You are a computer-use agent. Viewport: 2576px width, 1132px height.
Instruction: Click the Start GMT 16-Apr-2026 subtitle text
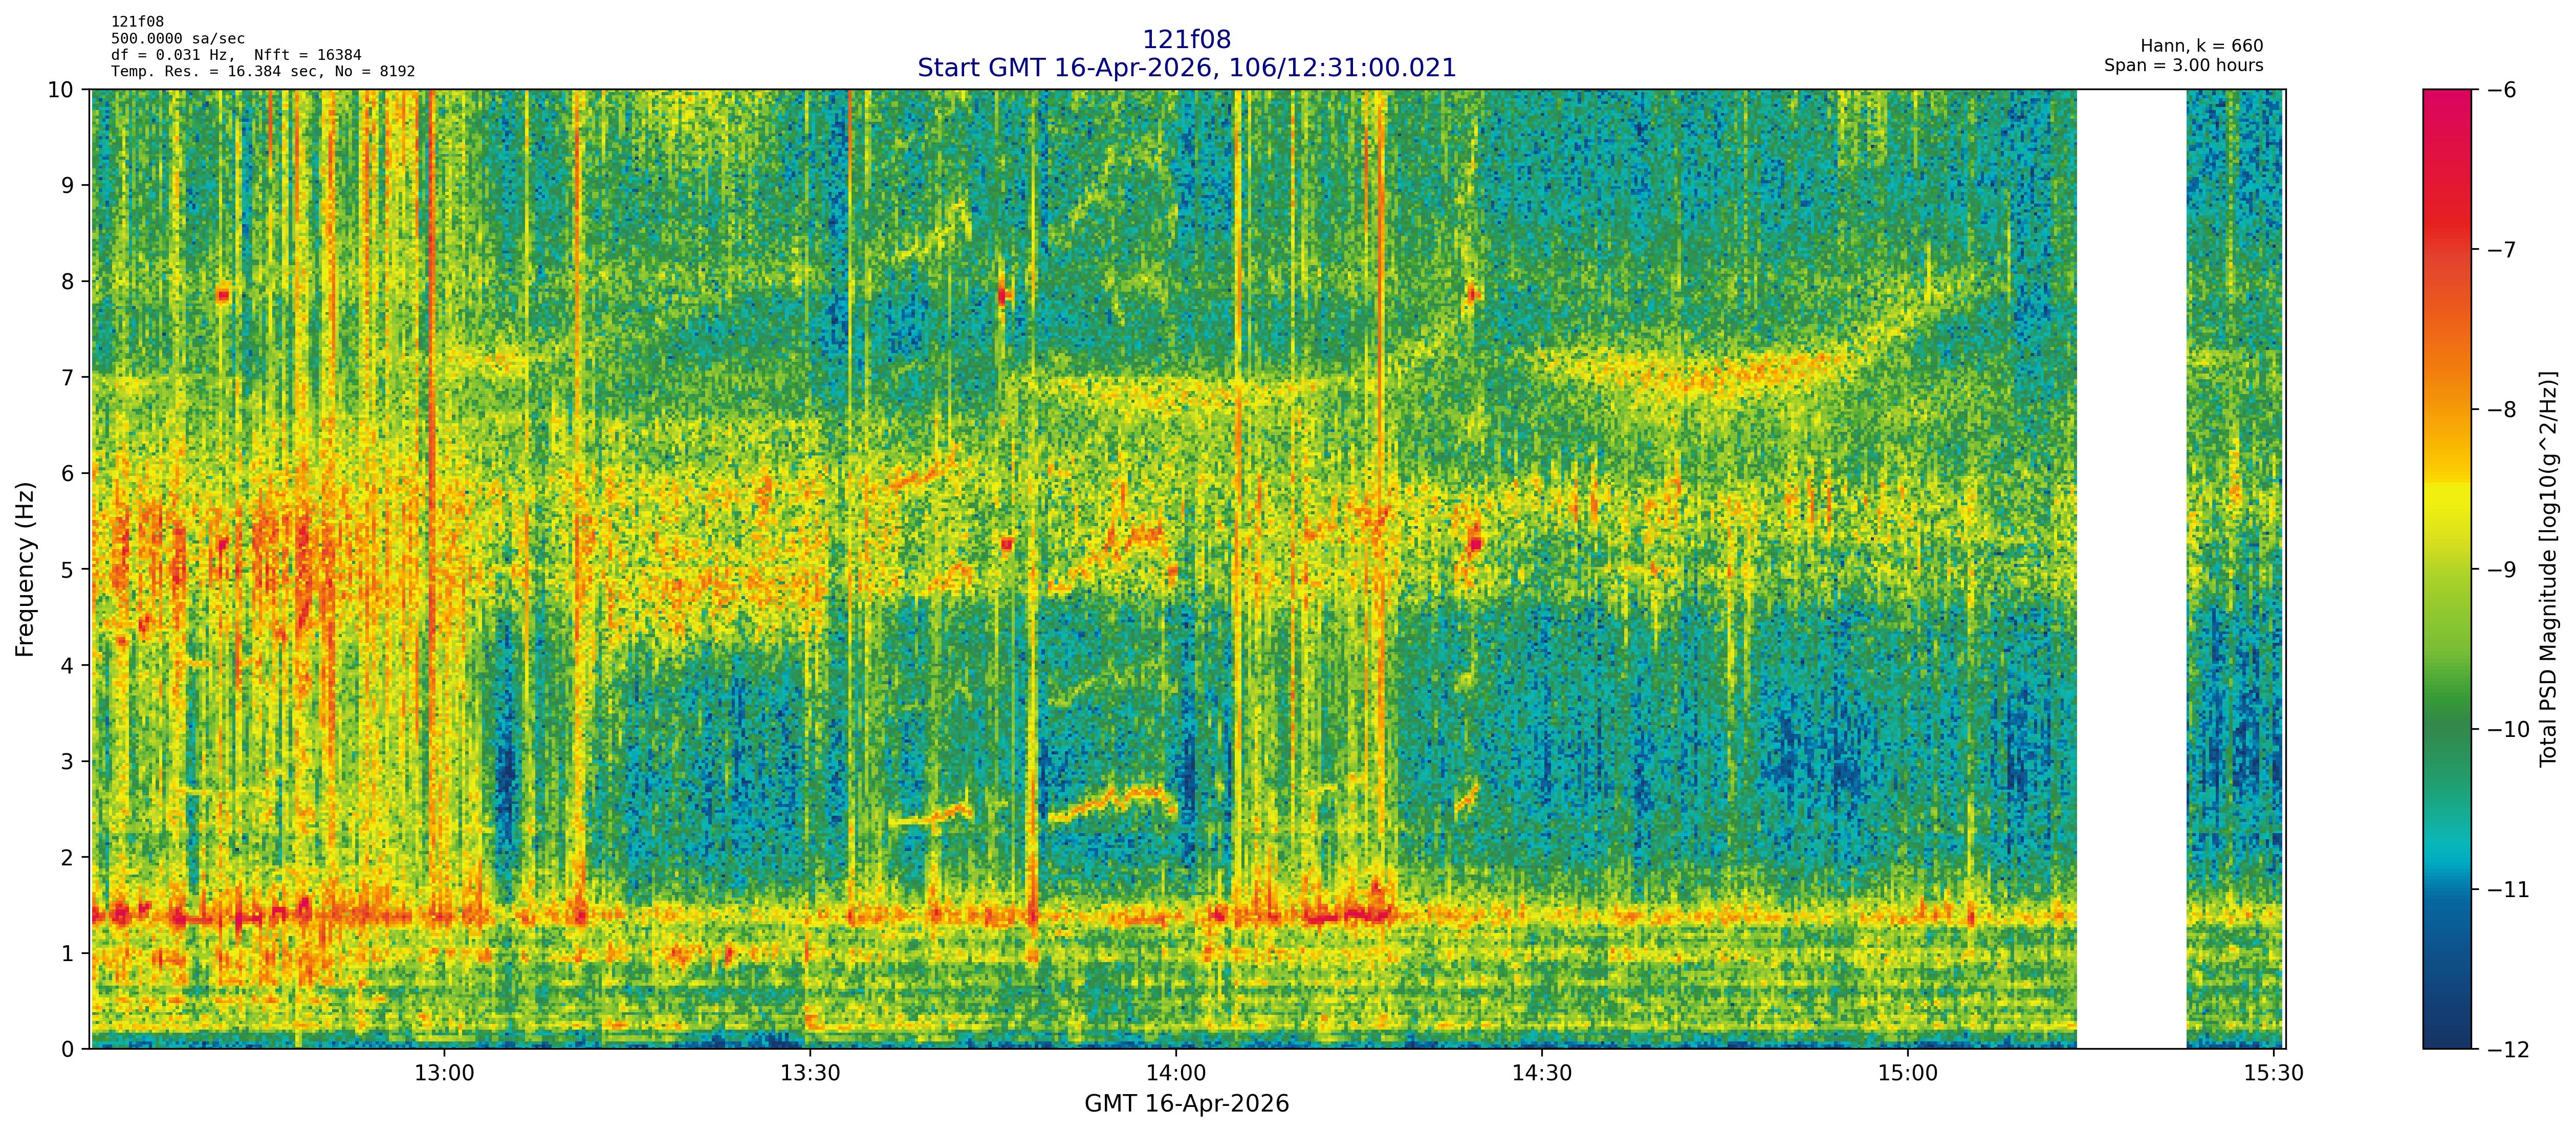click(x=1186, y=68)
